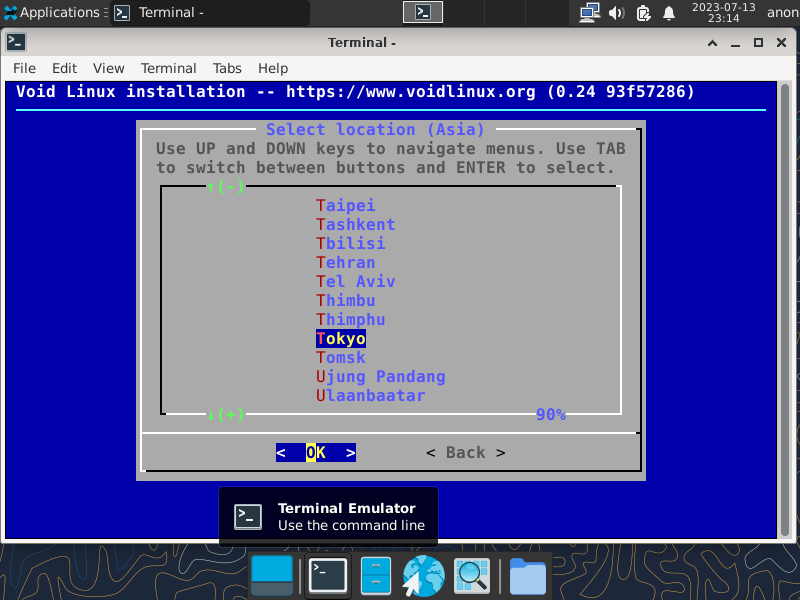The image size is (800, 600).
Task: Open the Help menu
Action: click(272, 68)
